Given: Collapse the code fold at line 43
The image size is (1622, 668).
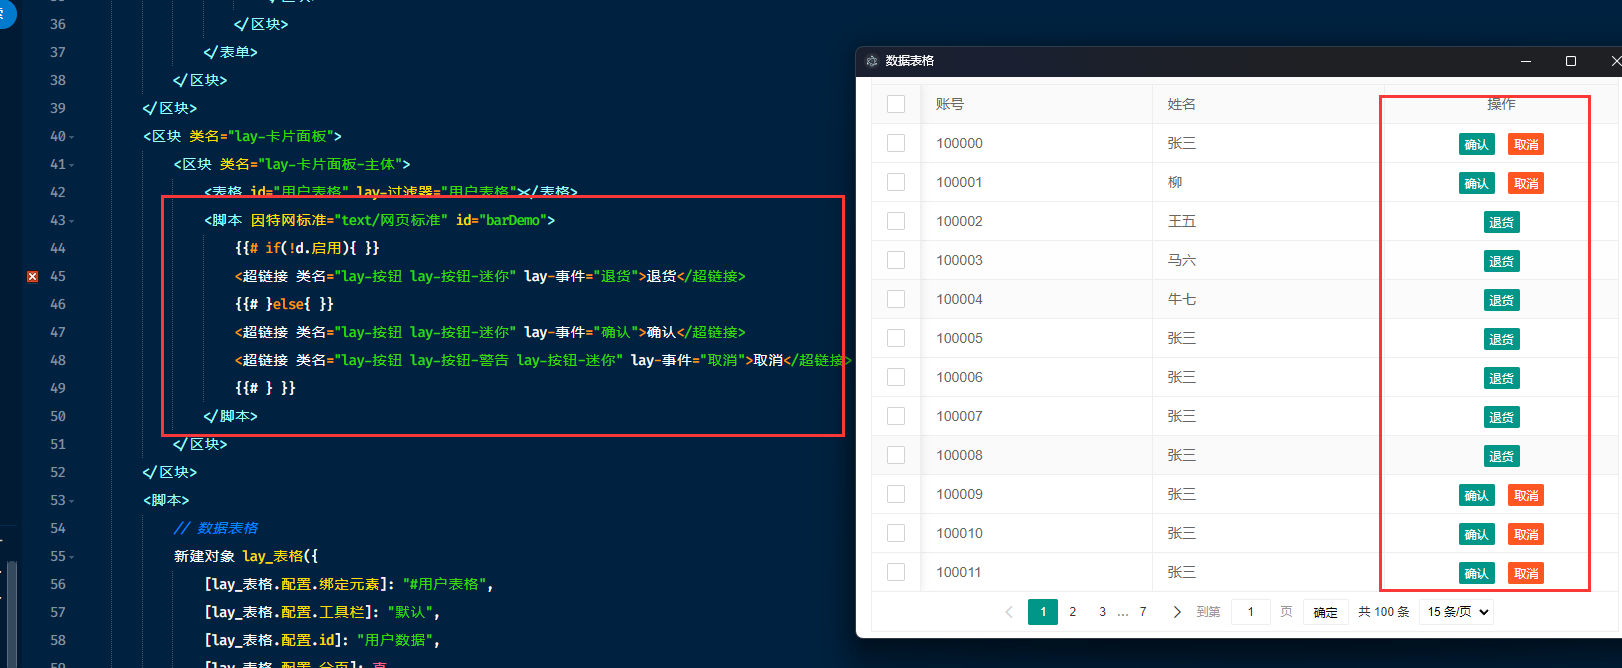Looking at the screenshot, I should point(72,221).
